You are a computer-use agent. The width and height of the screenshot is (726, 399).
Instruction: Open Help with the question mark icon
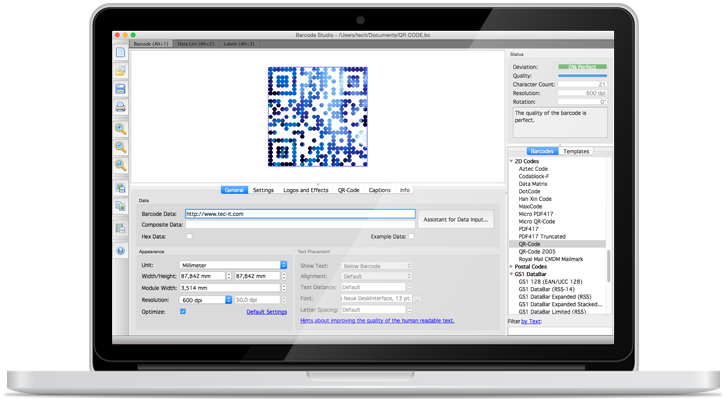tap(120, 250)
